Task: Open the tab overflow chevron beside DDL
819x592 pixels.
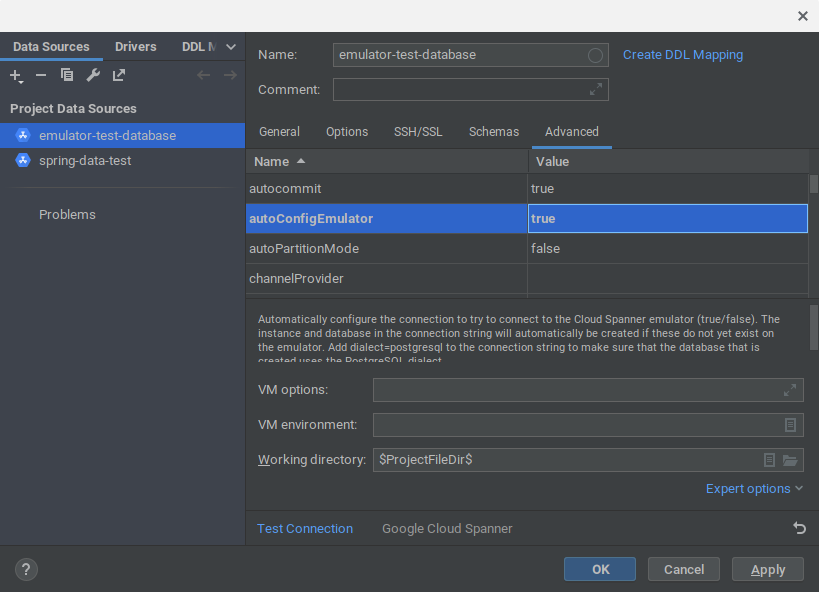Action: pyautogui.click(x=231, y=46)
